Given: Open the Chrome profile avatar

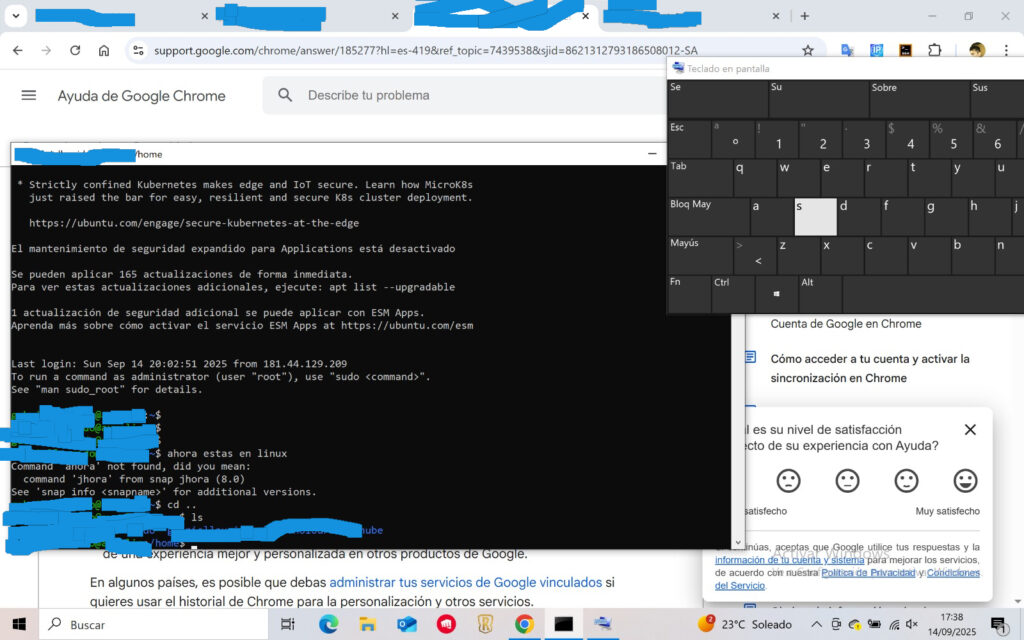Looking at the screenshot, I should click(977, 50).
